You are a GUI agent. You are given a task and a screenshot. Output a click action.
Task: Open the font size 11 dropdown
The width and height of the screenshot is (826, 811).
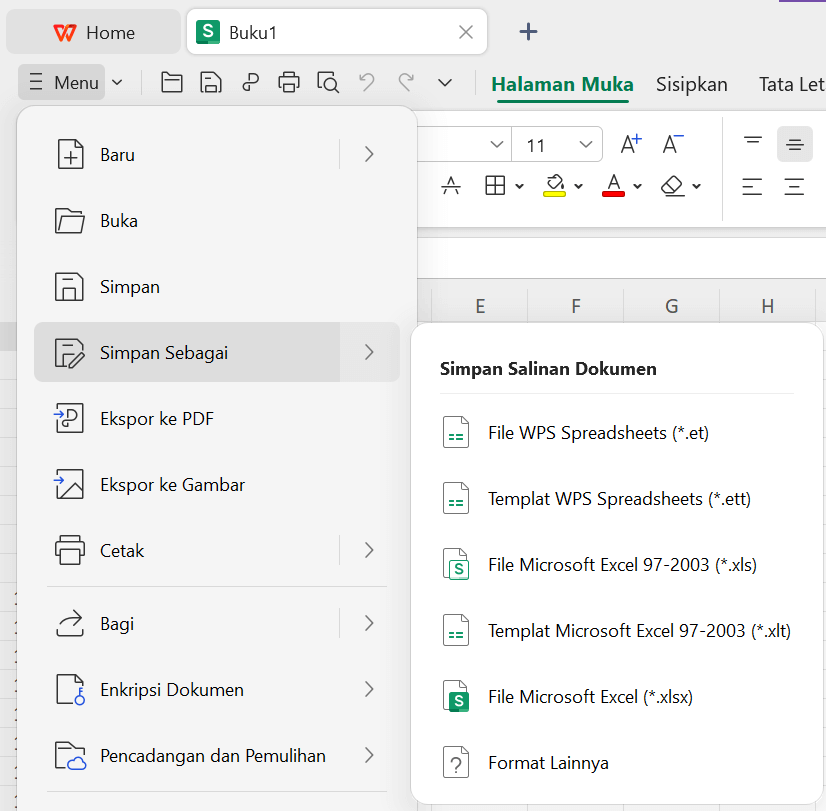[586, 145]
